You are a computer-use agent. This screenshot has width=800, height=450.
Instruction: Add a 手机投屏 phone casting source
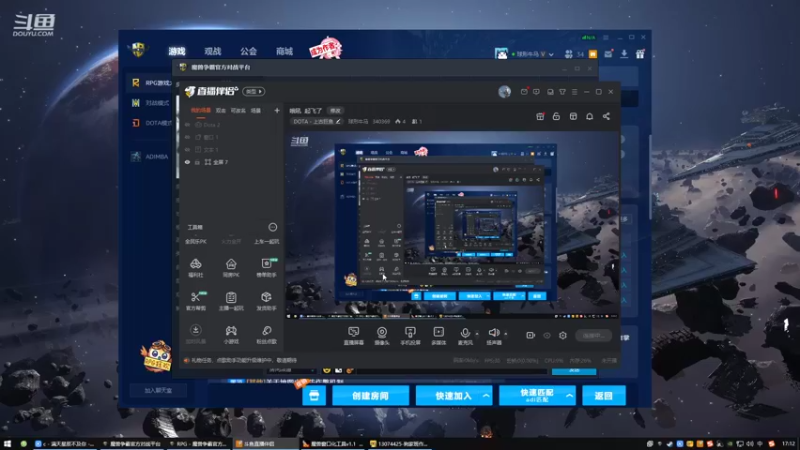pos(410,336)
